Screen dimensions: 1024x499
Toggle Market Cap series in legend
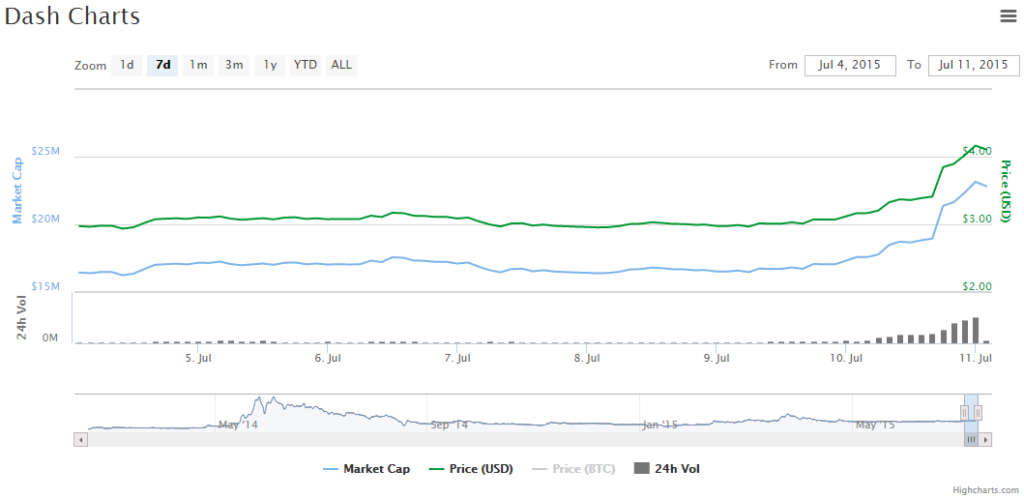[x=367, y=469]
